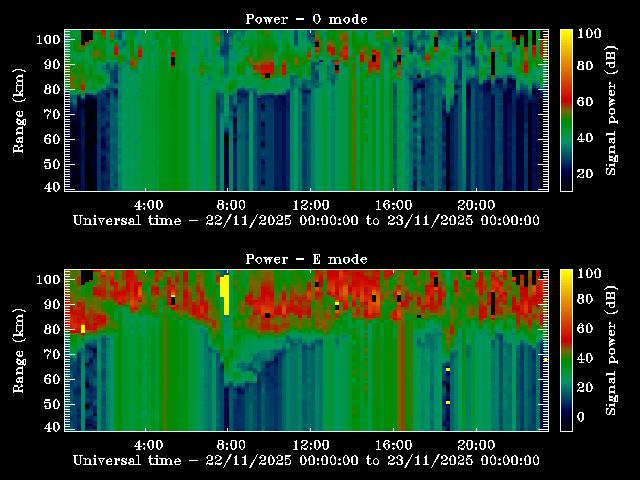Select the tall yellow streak in E mode plot
The image size is (640, 480).
click(x=226, y=294)
